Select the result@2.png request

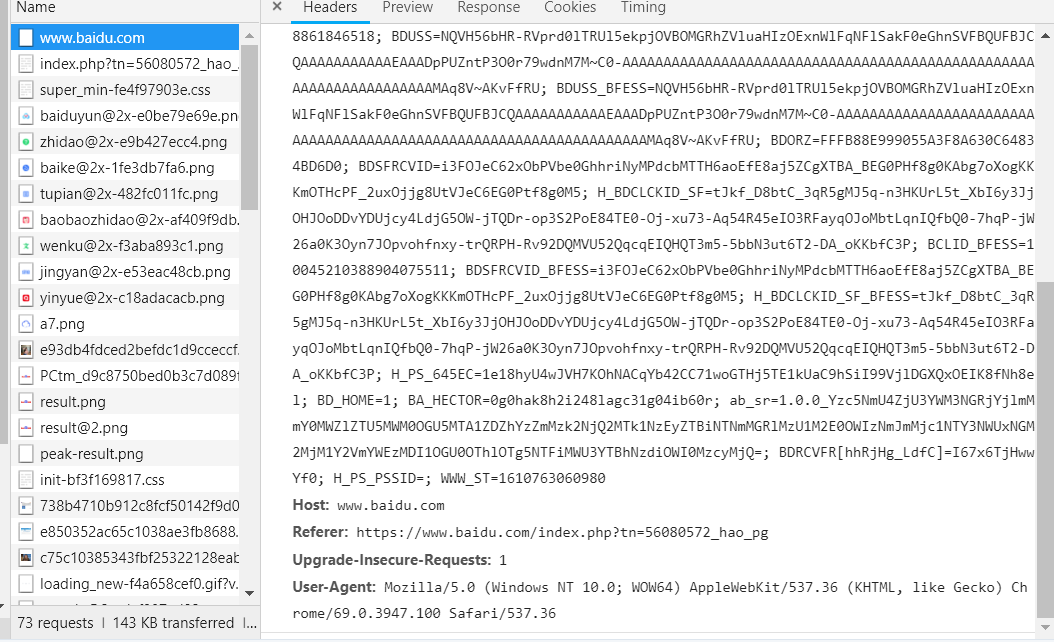pos(125,428)
